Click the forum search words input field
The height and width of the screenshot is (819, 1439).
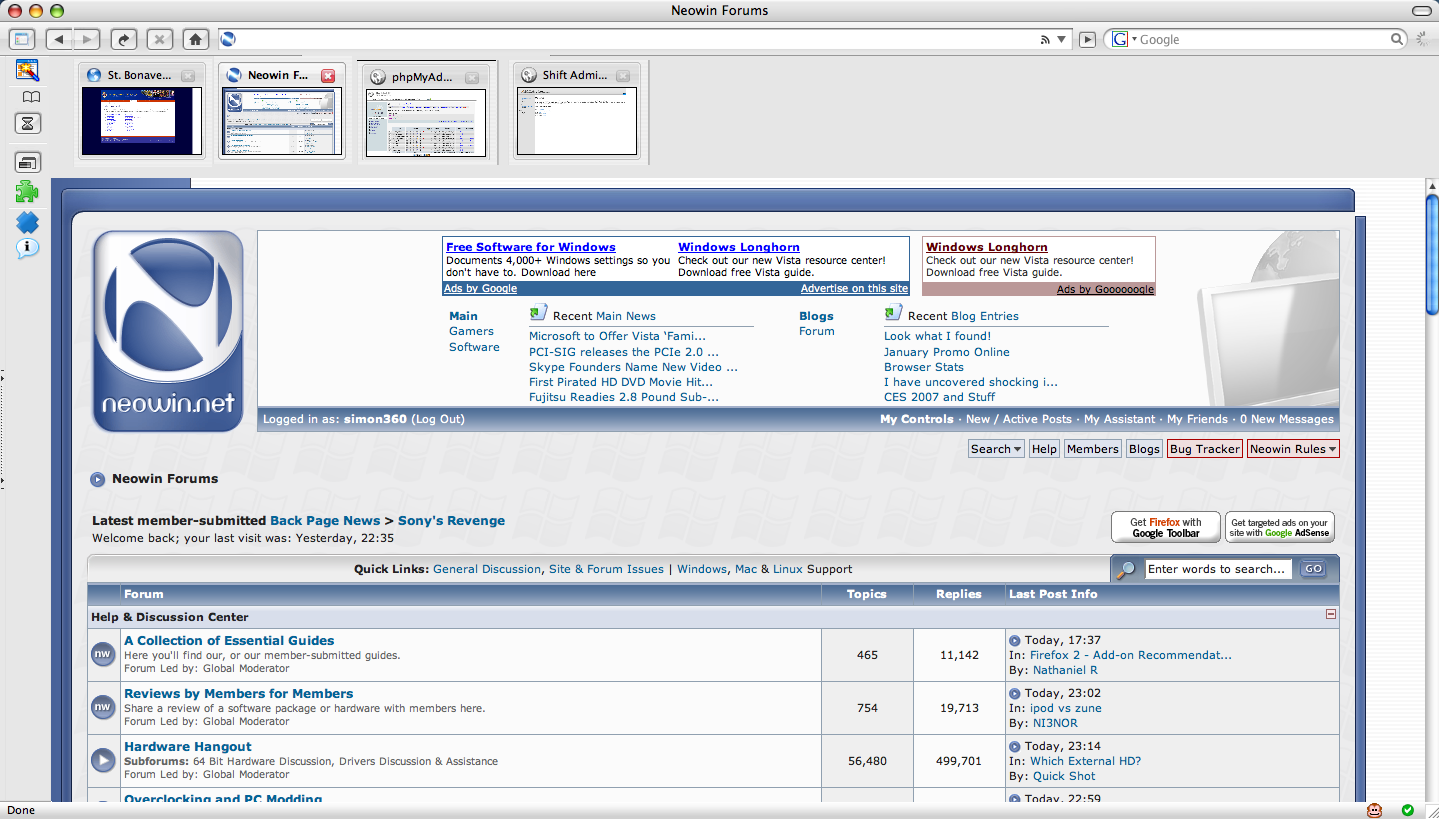1217,569
